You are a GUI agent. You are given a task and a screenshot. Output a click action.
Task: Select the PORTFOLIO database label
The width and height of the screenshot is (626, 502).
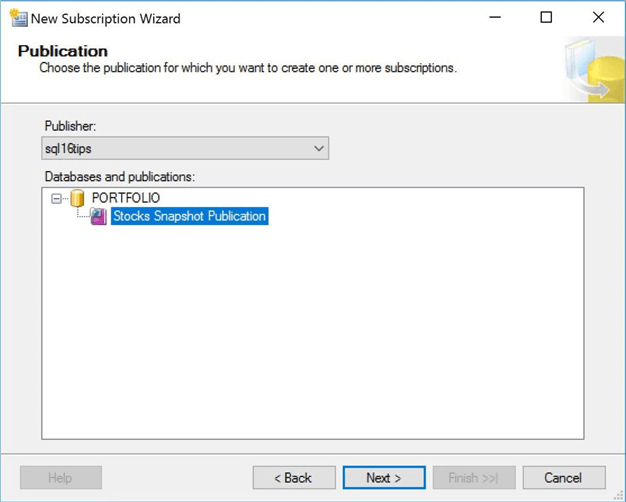125,198
